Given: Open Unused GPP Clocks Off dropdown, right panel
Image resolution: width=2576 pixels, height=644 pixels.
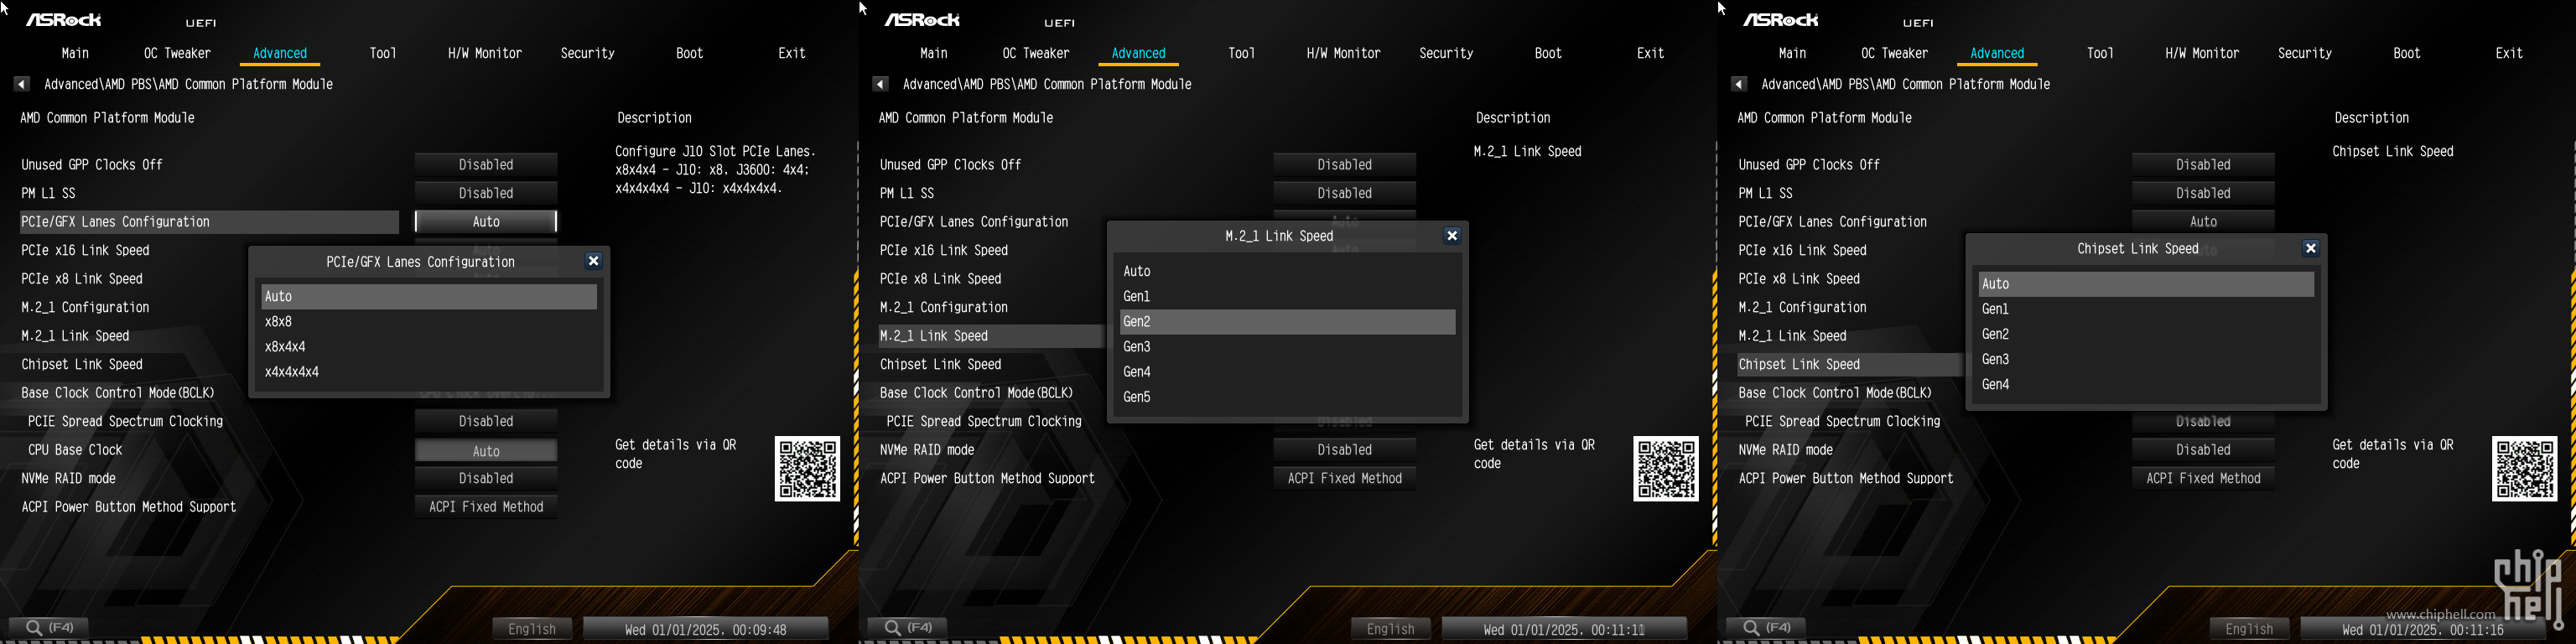Looking at the screenshot, I should coord(2203,165).
